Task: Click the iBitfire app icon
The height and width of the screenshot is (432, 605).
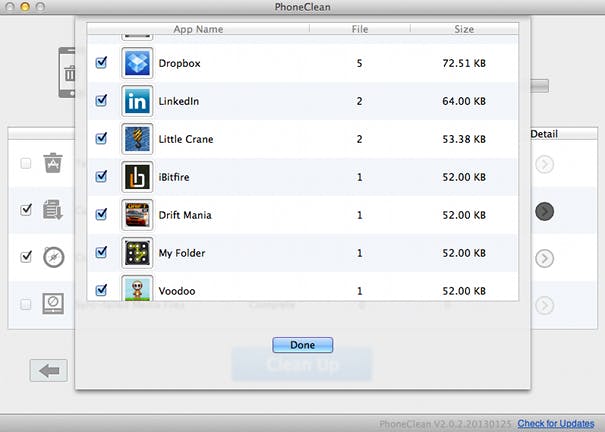Action: tap(137, 177)
